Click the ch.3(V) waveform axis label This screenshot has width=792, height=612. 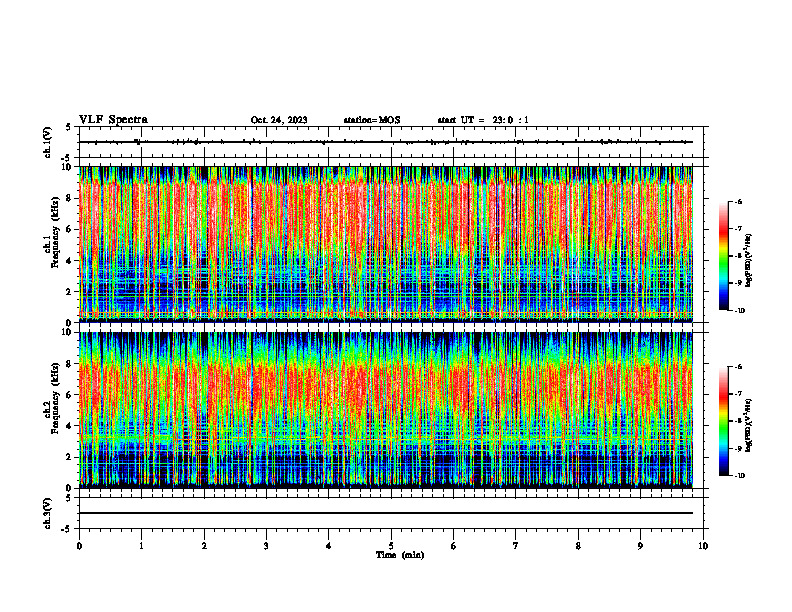click(48, 513)
